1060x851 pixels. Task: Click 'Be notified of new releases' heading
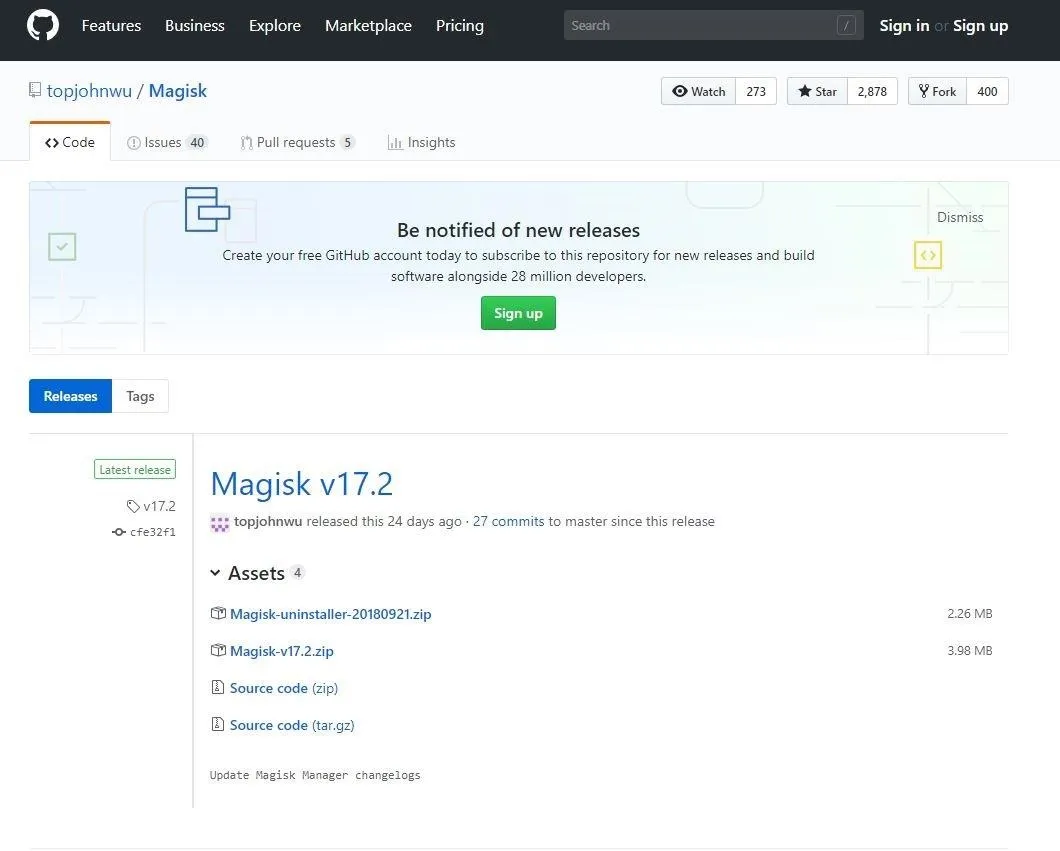[x=519, y=230]
